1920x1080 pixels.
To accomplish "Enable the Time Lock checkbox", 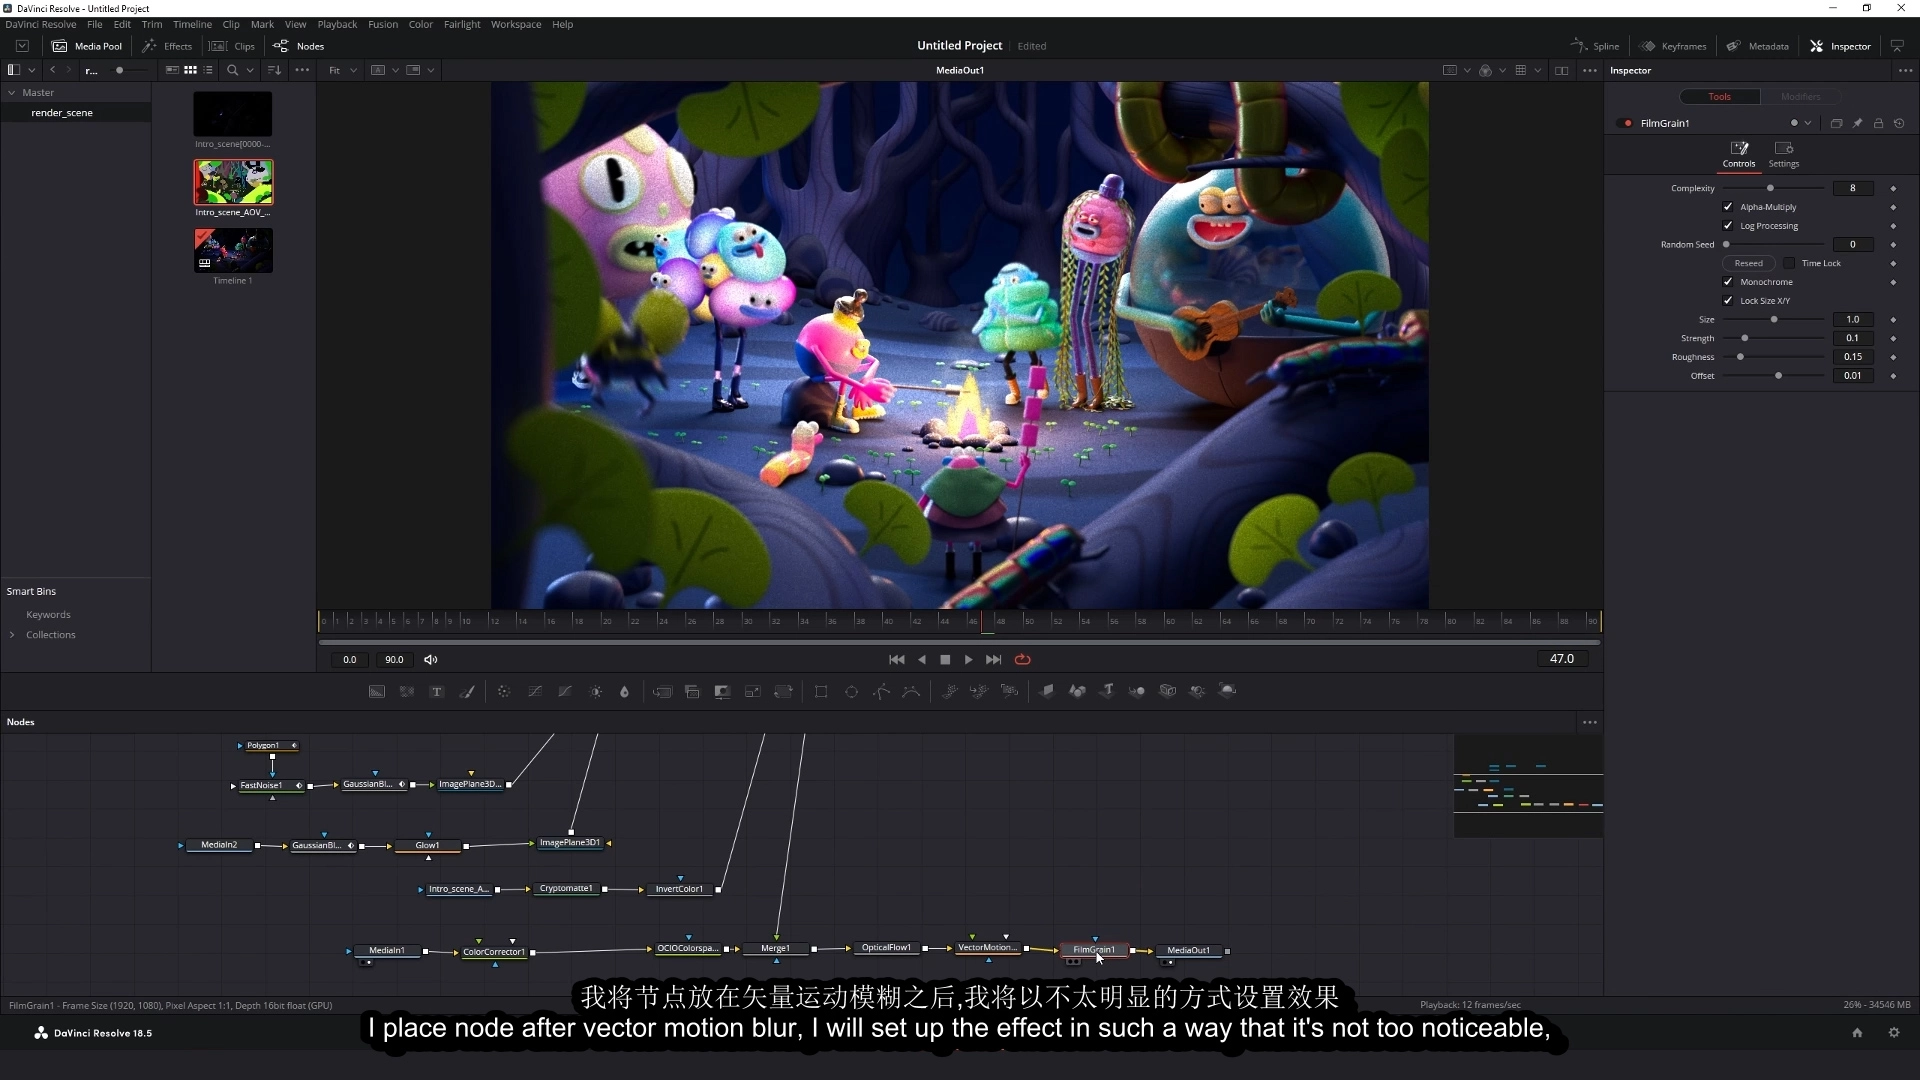I will (x=1789, y=263).
